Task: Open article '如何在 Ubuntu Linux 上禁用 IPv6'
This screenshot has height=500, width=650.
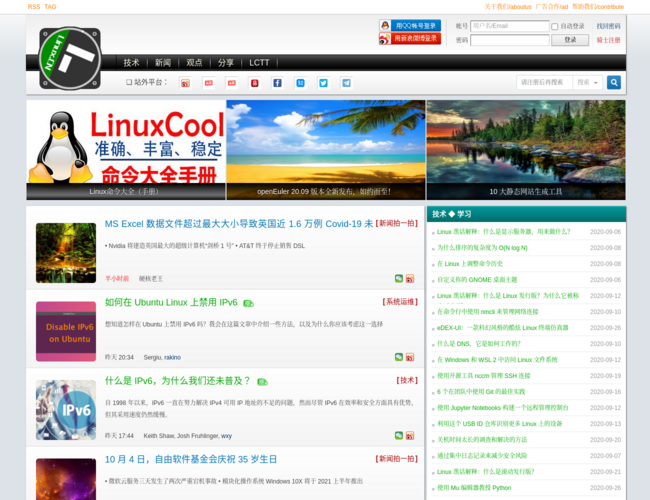Action: 171,302
